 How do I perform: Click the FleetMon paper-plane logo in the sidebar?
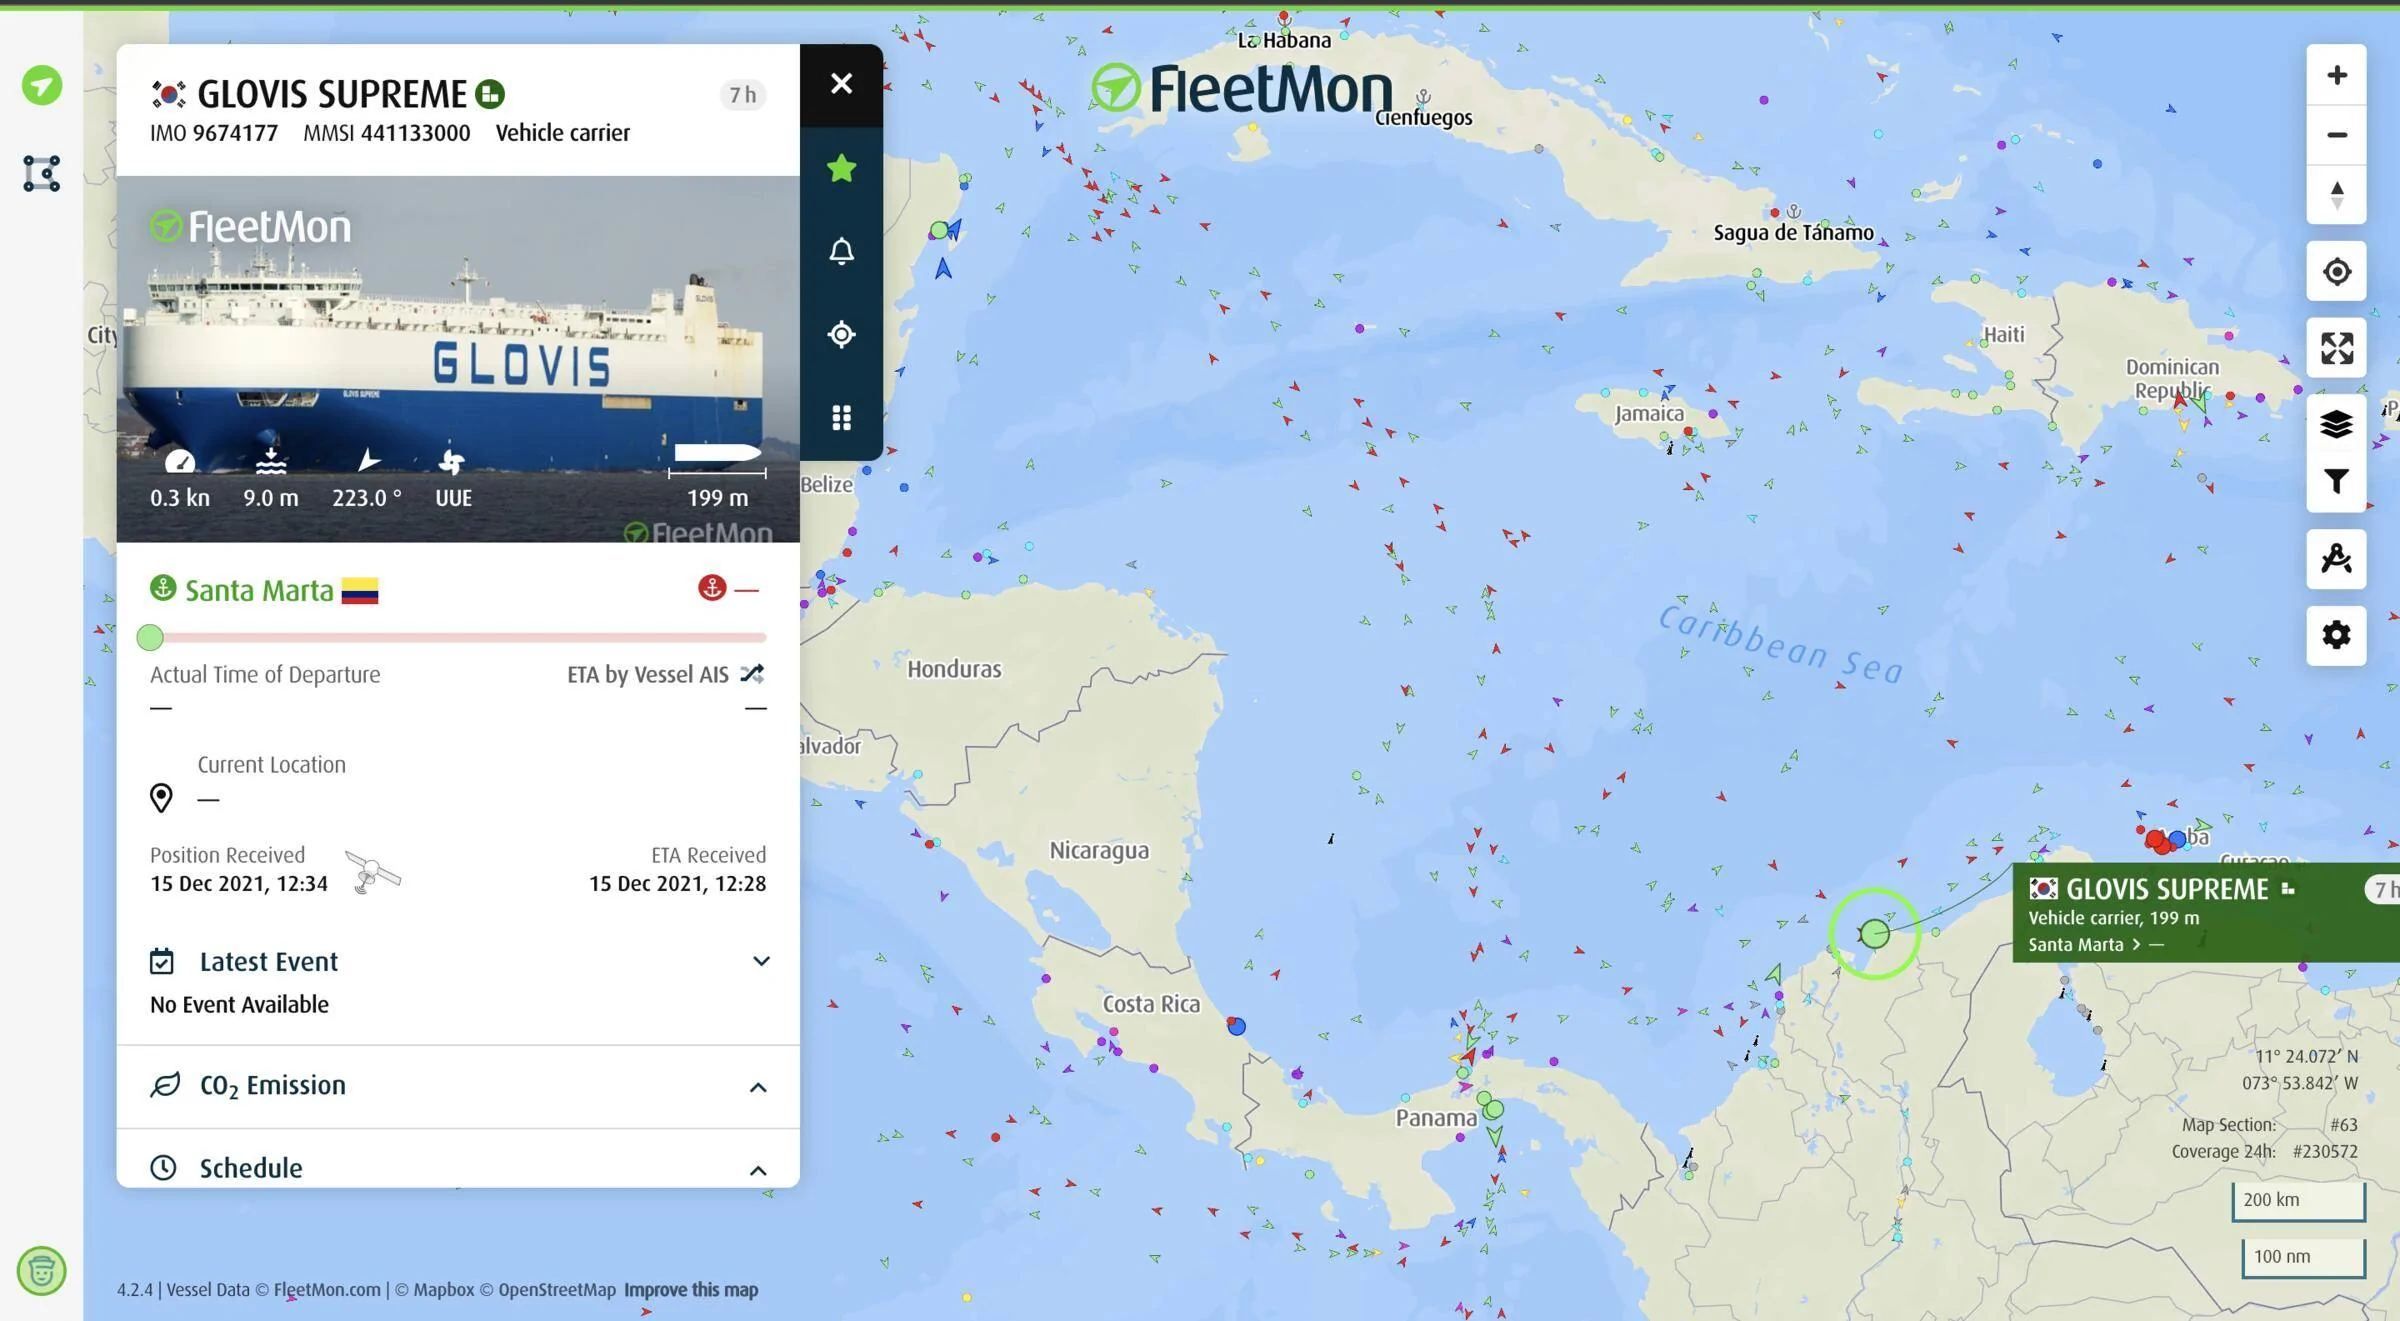coord(42,86)
